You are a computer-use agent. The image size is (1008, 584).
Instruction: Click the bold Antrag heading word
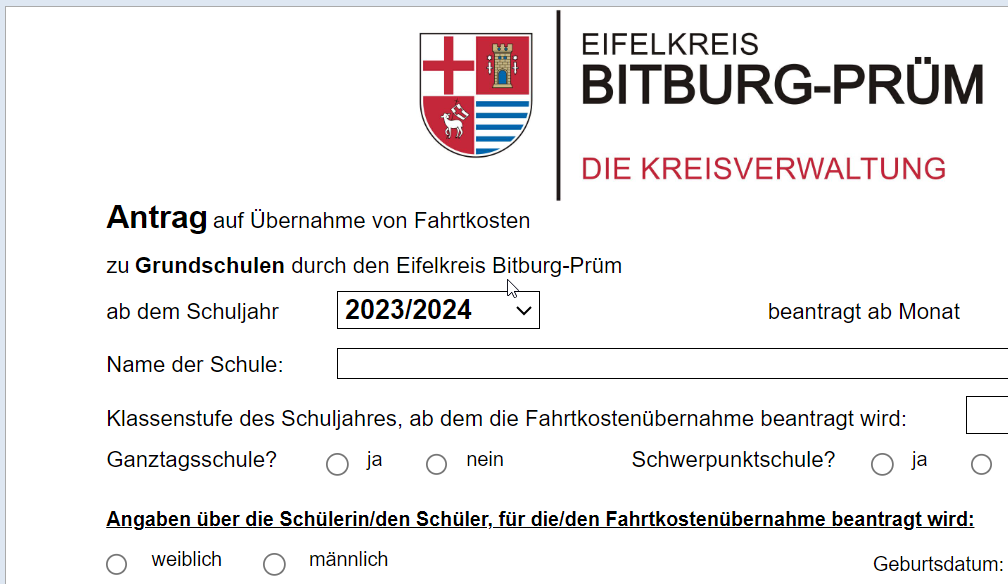(156, 217)
